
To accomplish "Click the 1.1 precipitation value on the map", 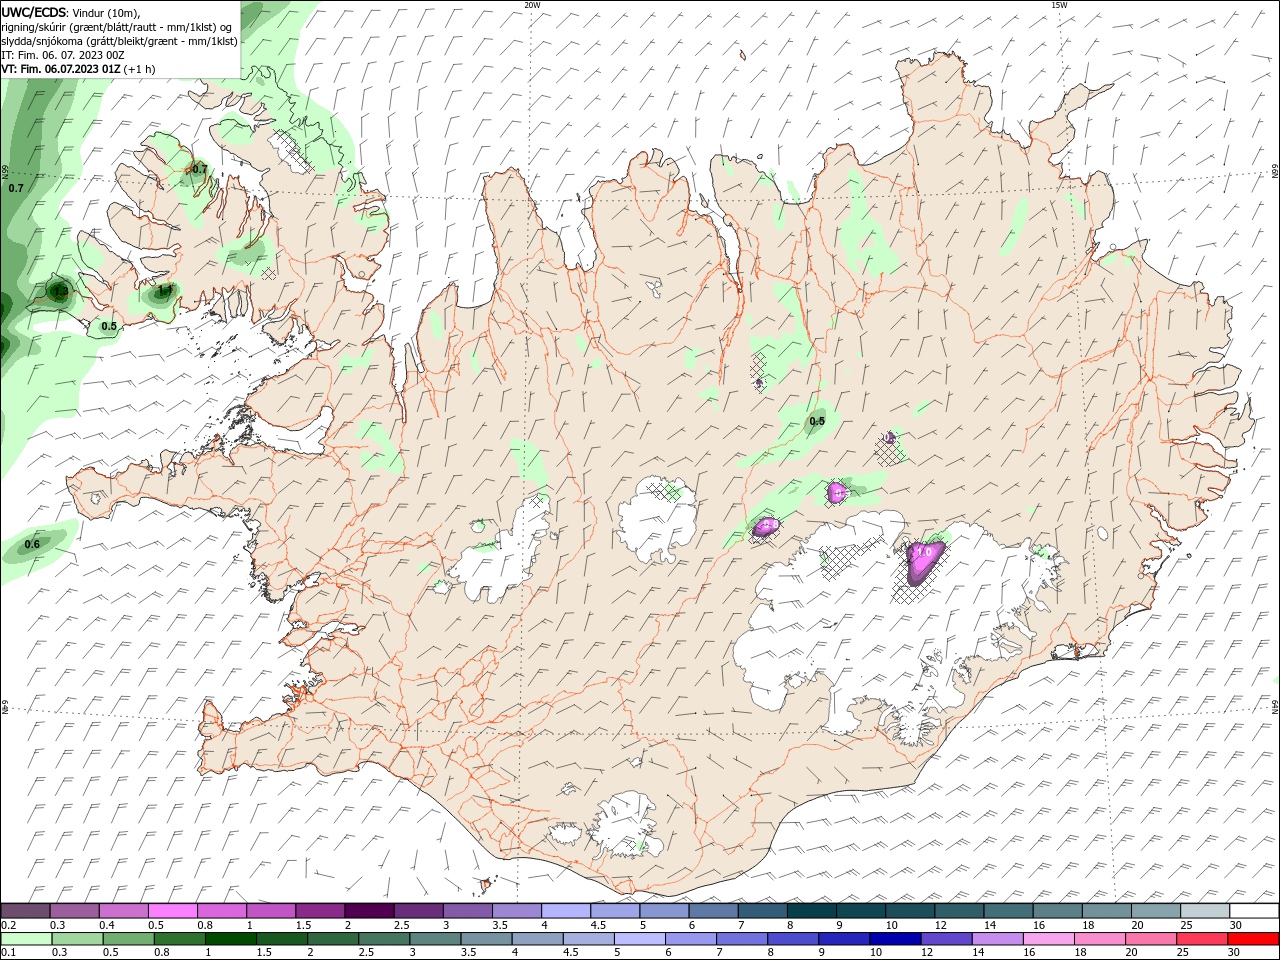I will tap(165, 290).
